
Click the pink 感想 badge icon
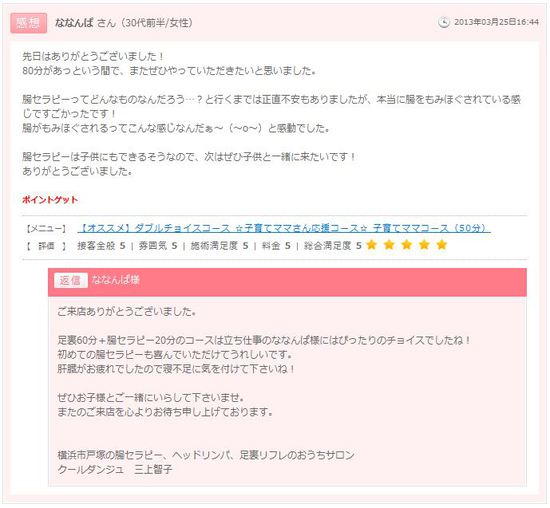tap(28, 23)
